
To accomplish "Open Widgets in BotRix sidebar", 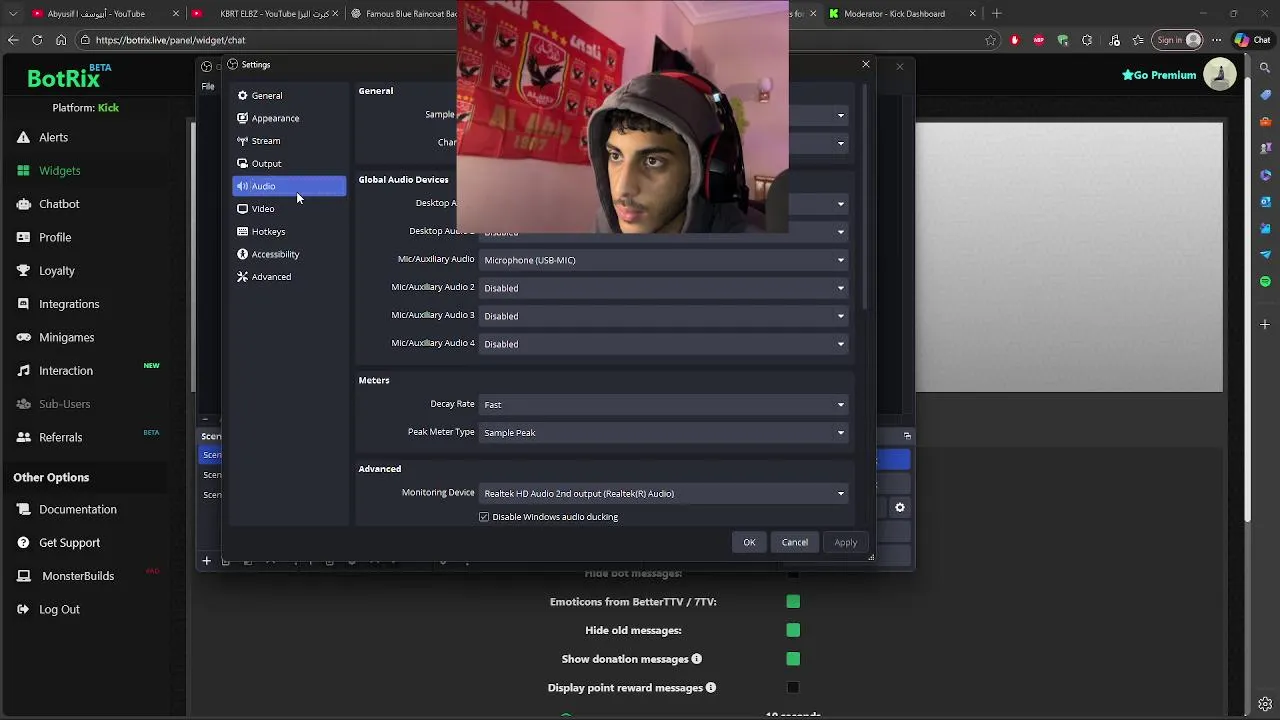I will coord(59,171).
